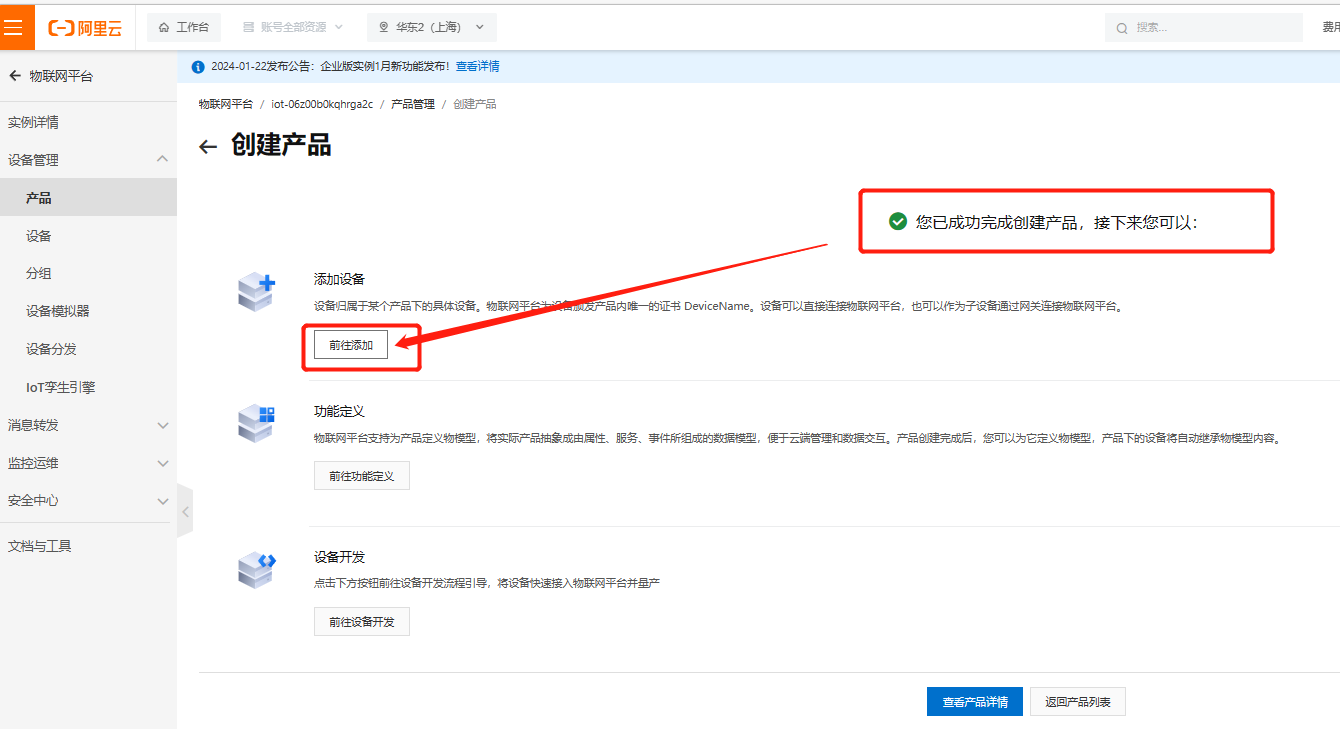Viewport: 1340px width, 729px height.
Task: Expand the 监控运维 menu section
Action: [x=162, y=463]
